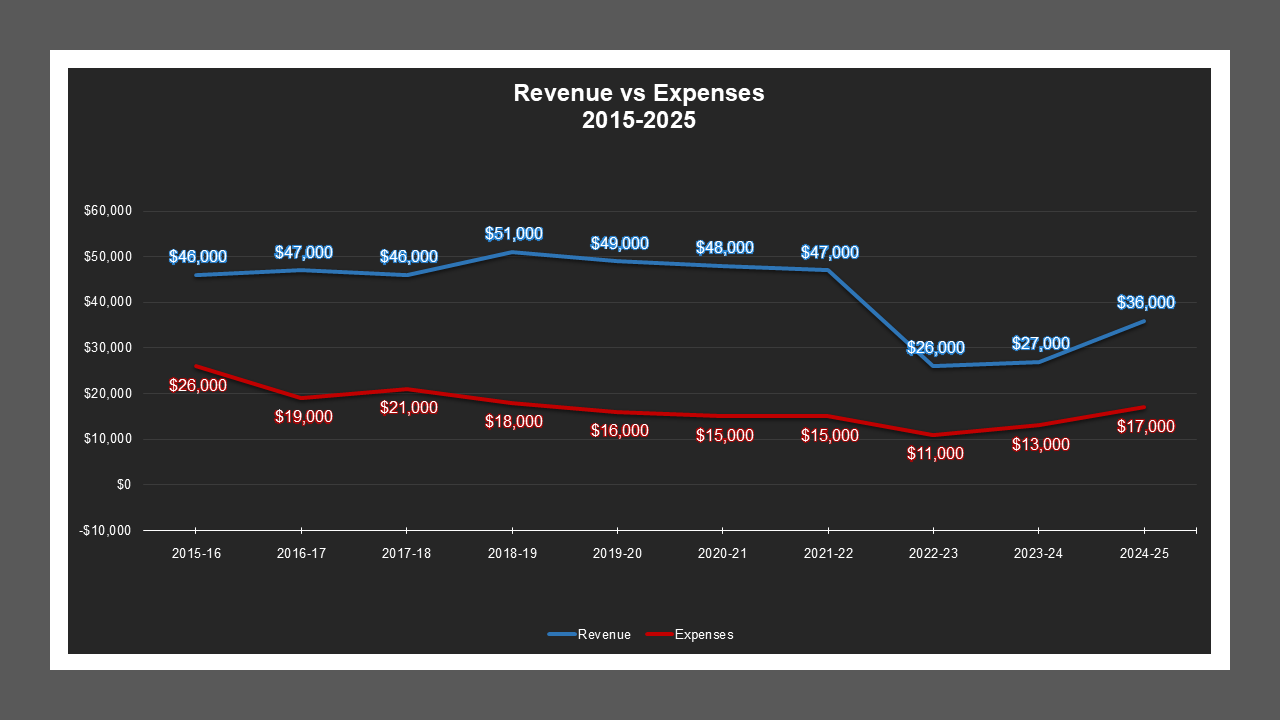Click the $47,000 Revenue label for 2021-22
Viewport: 1280px width, 720px height.
pyautogui.click(x=828, y=251)
